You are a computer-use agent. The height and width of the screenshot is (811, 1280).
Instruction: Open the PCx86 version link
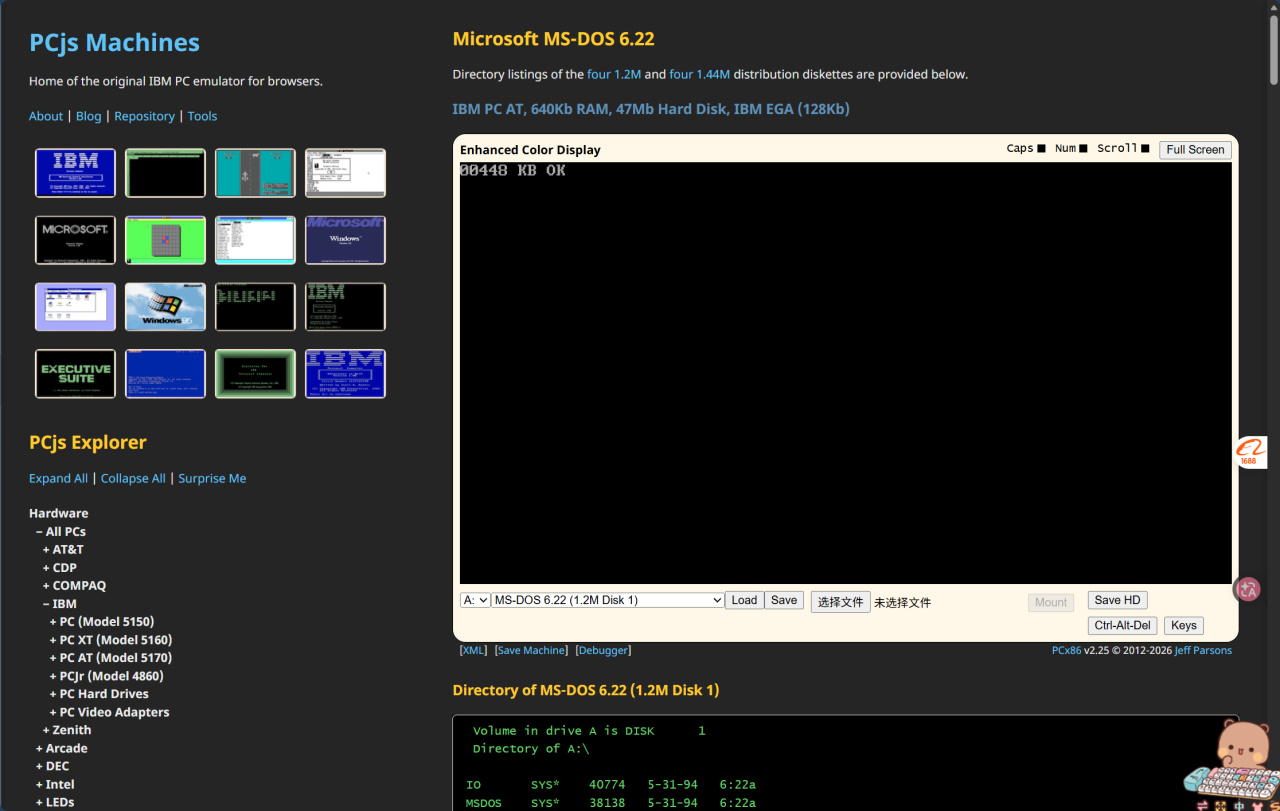tap(1066, 651)
